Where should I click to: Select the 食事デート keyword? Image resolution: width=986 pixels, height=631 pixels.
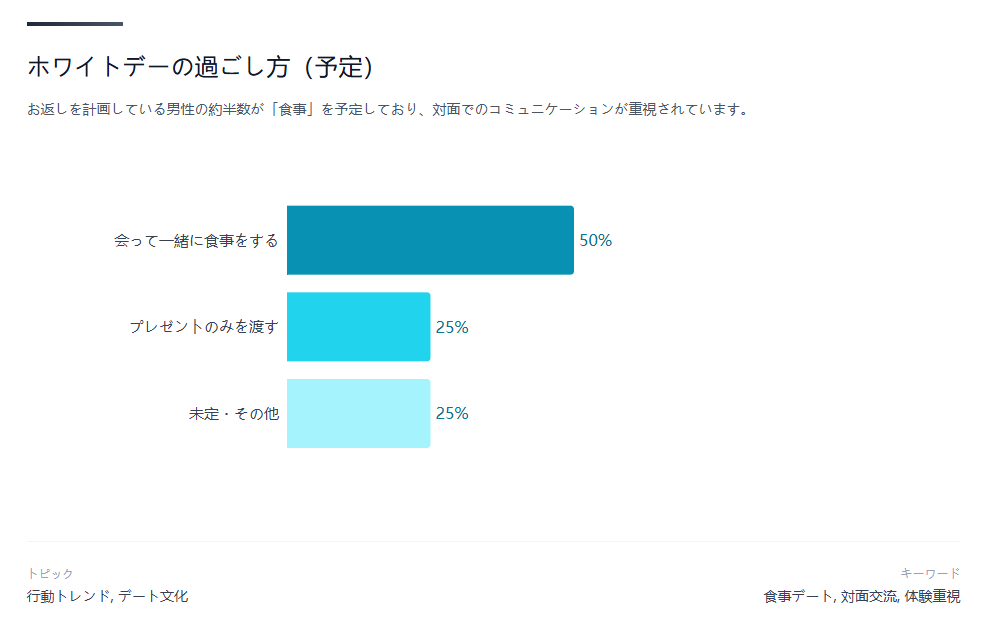tap(797, 597)
